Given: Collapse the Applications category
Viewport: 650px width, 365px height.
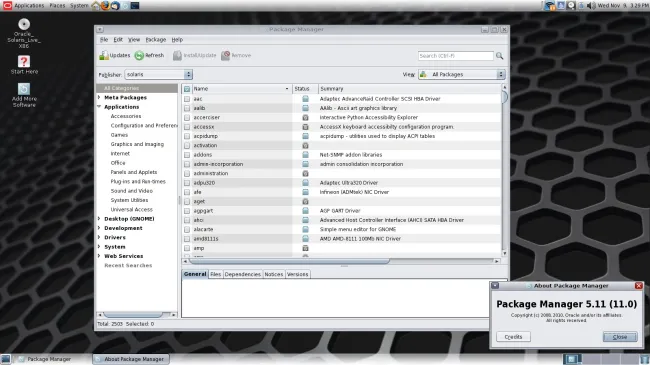Looking at the screenshot, I should click(x=99, y=107).
